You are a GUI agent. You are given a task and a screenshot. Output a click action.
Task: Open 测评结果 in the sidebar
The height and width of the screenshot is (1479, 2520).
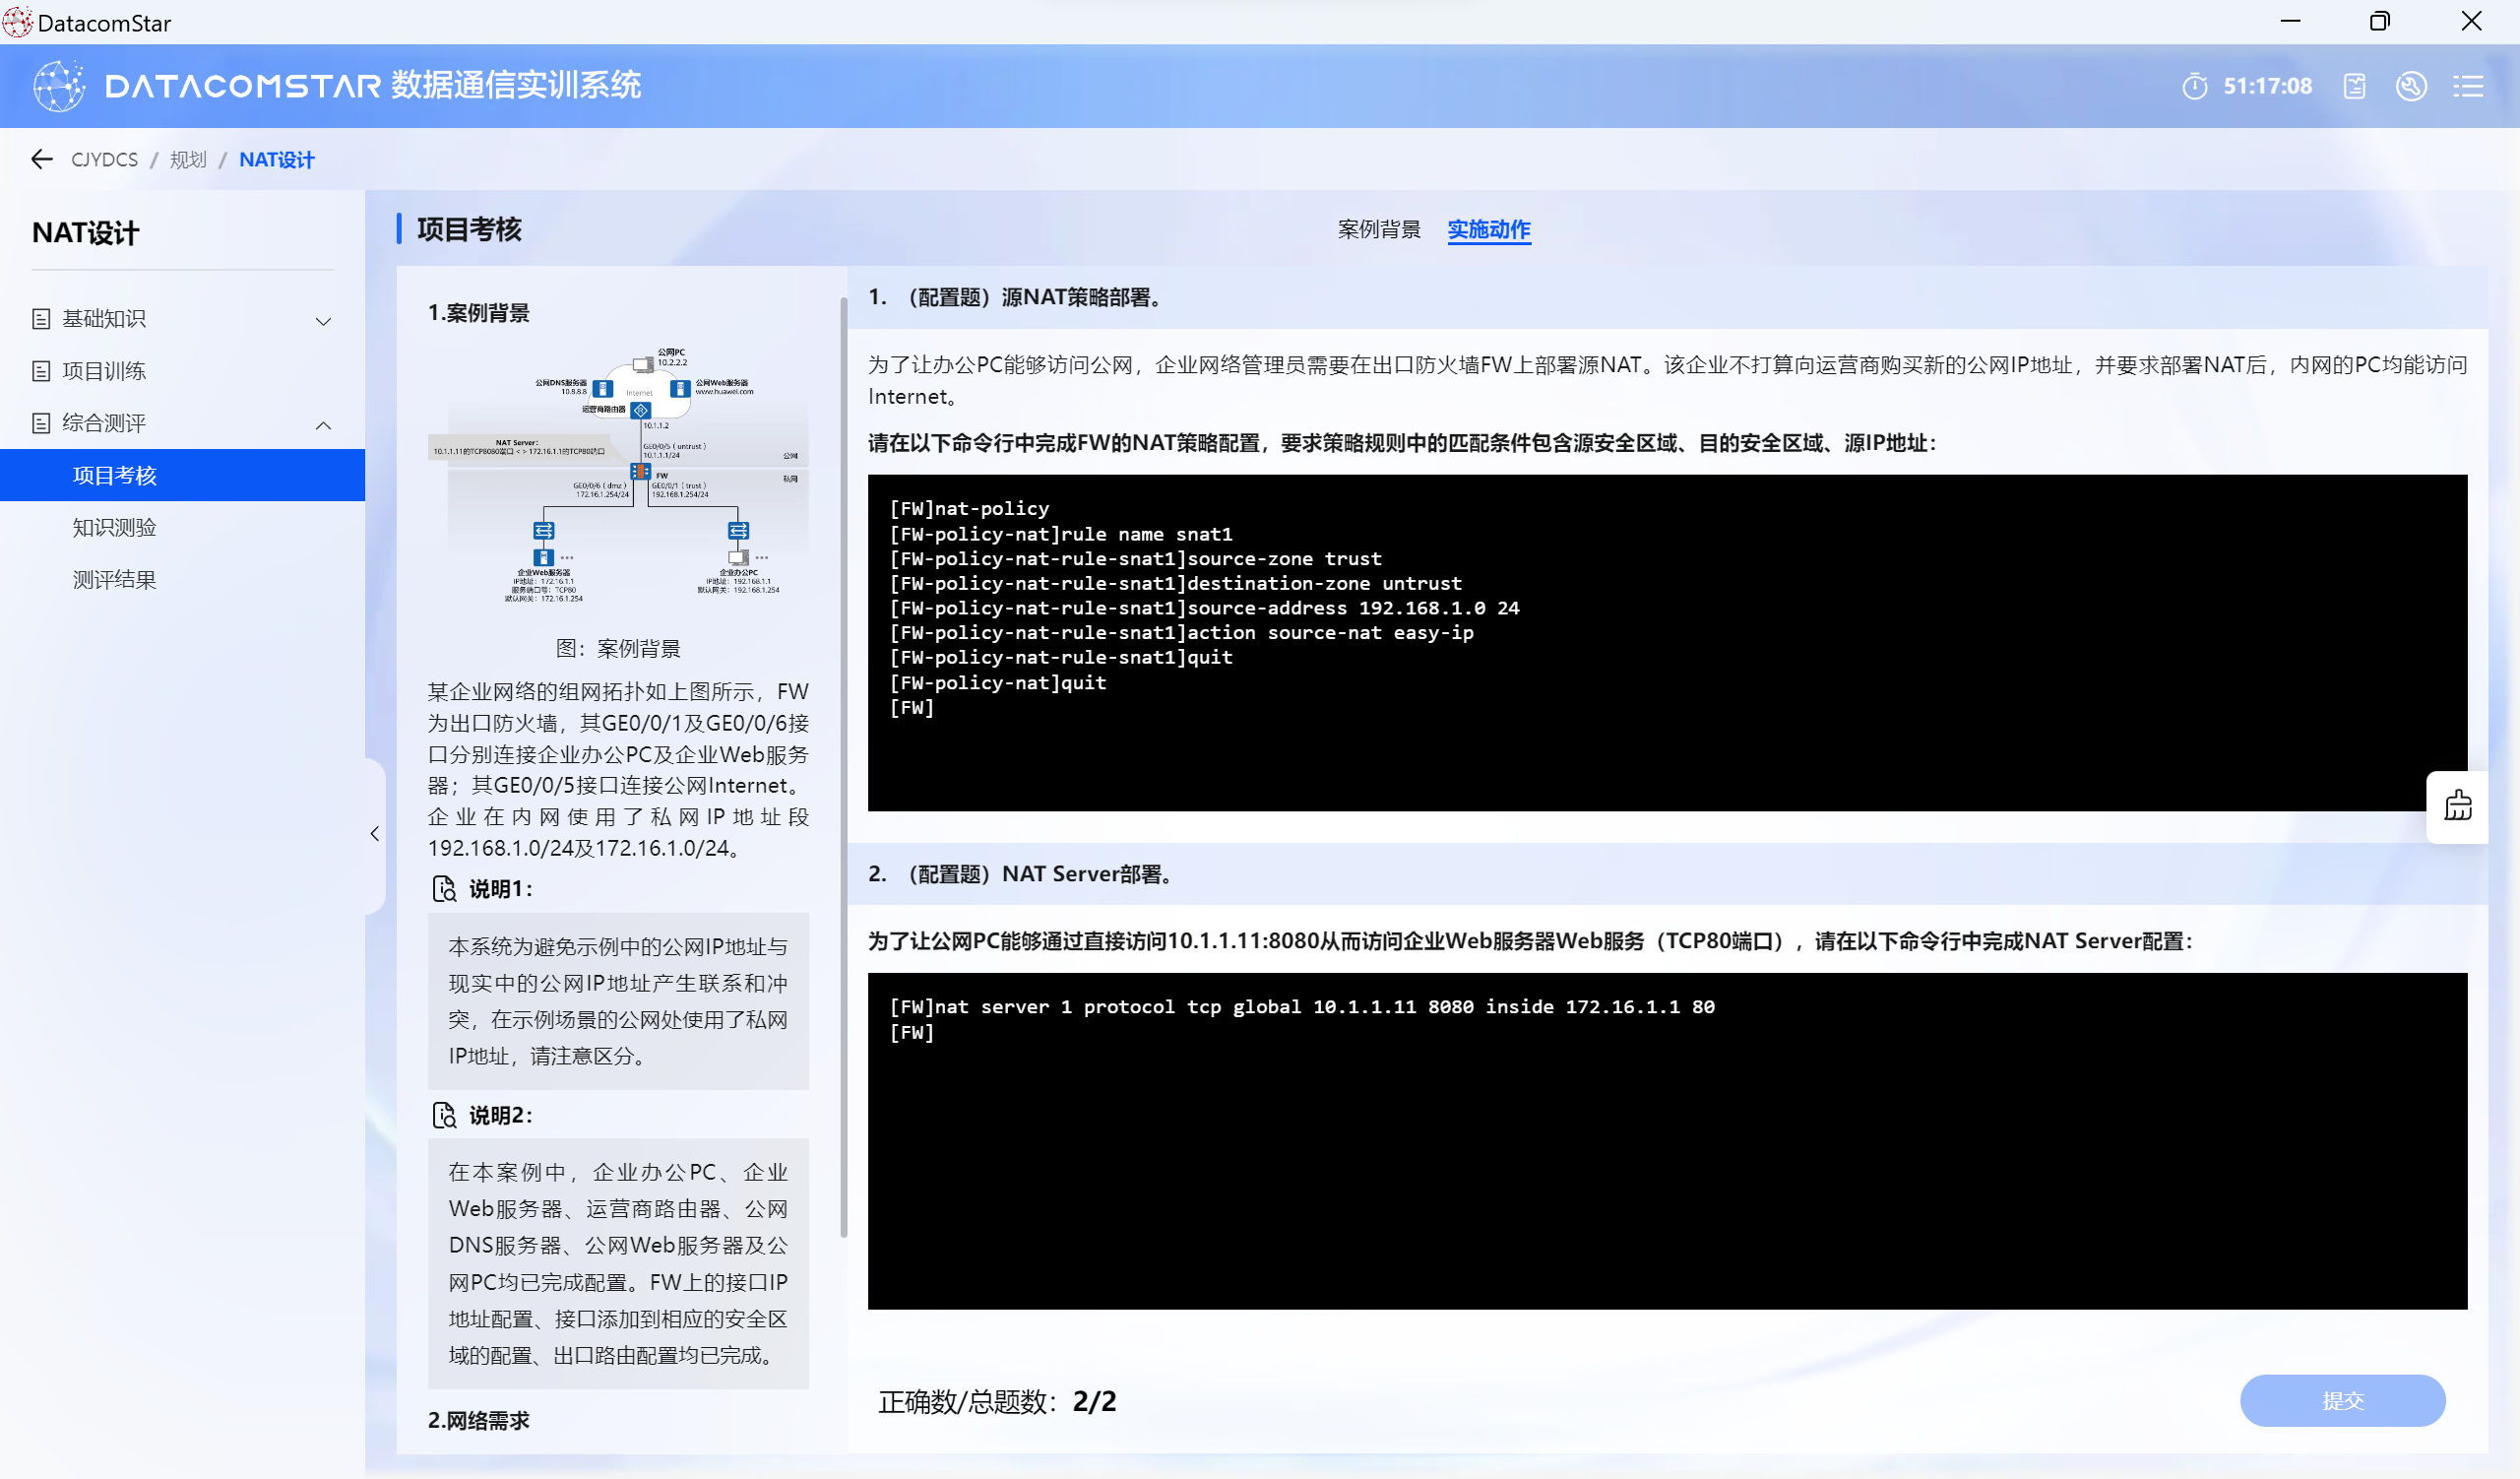pos(114,580)
